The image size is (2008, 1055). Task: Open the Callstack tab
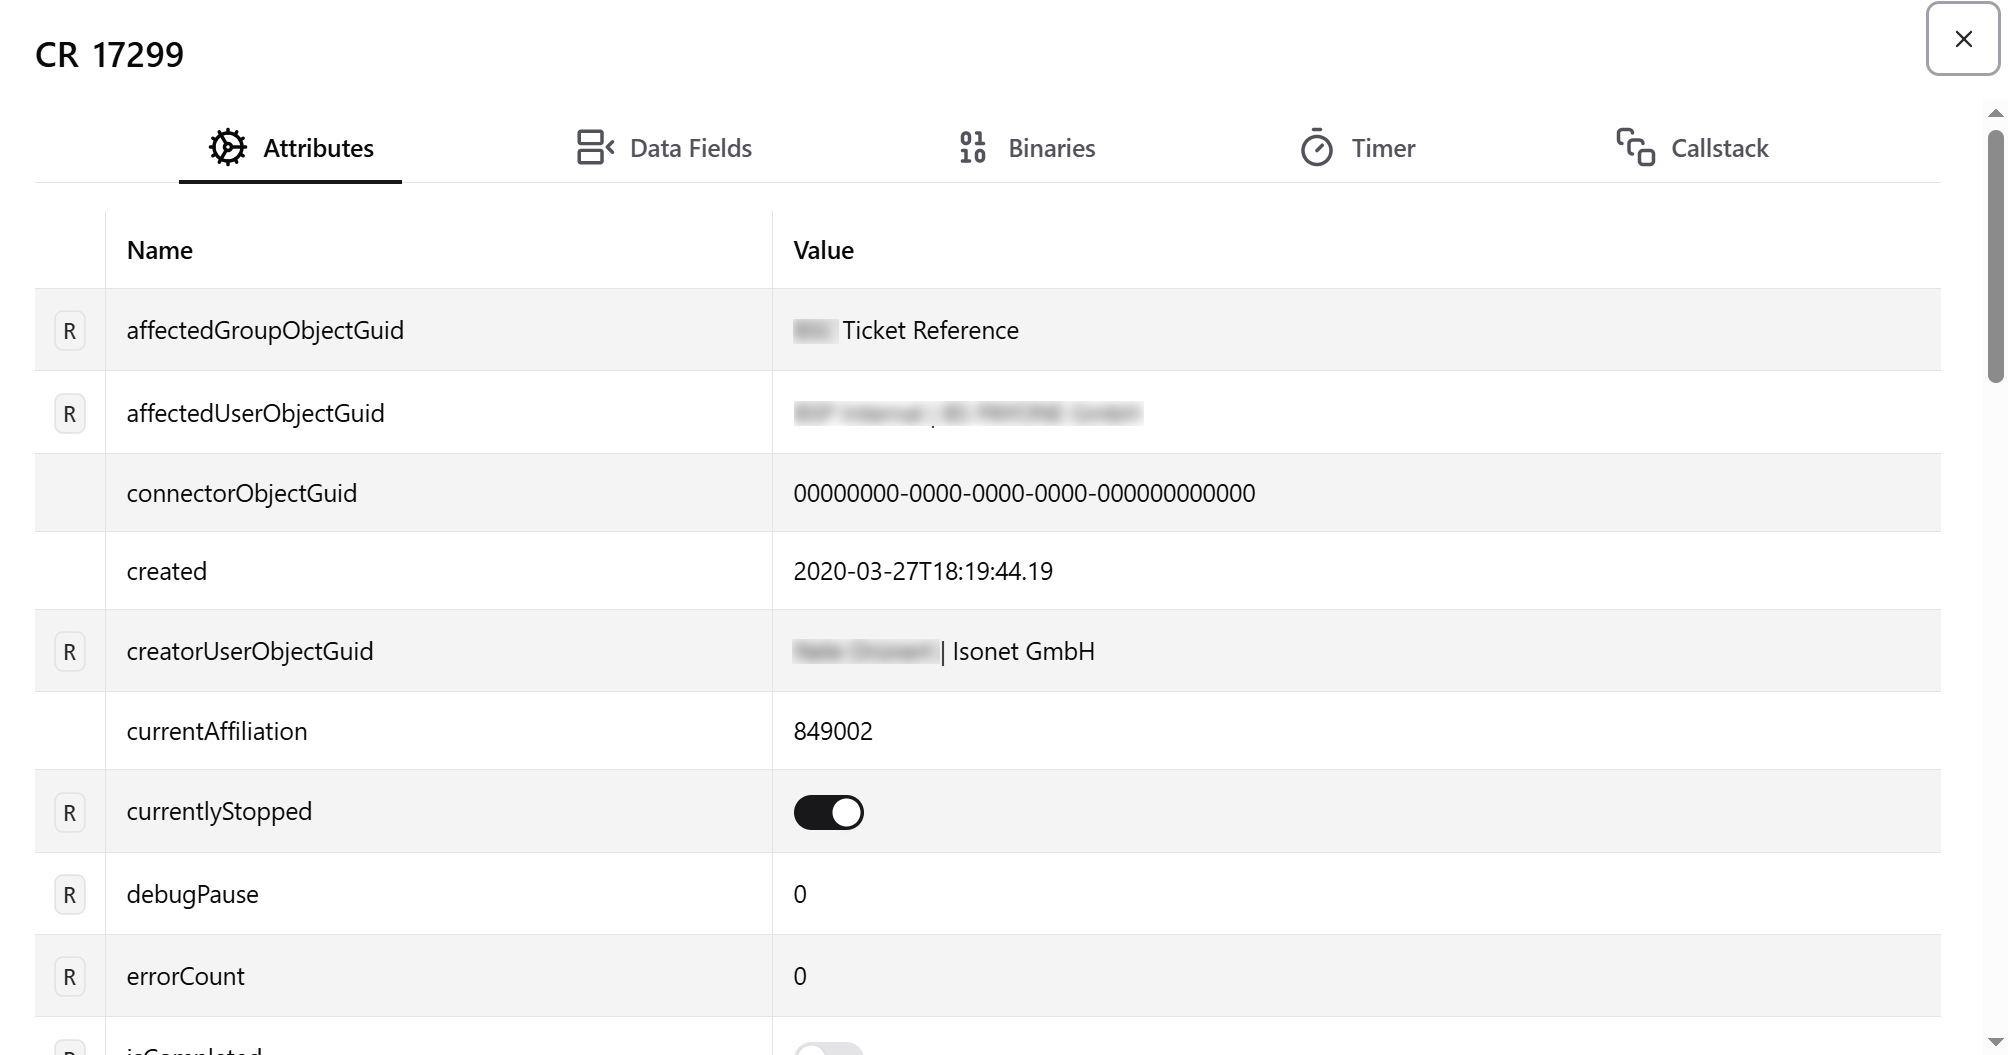pos(1692,148)
